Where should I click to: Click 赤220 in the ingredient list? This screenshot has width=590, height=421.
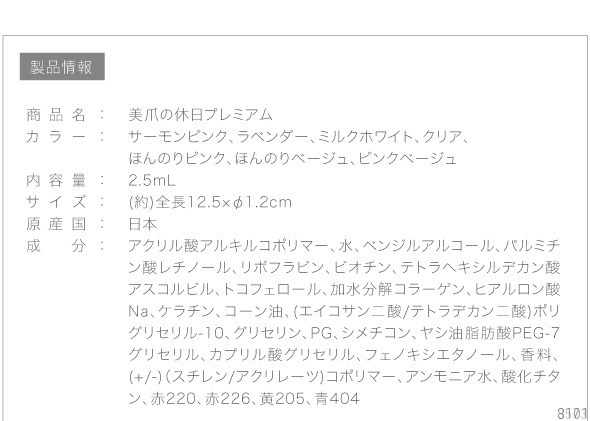pyautogui.click(x=173, y=399)
